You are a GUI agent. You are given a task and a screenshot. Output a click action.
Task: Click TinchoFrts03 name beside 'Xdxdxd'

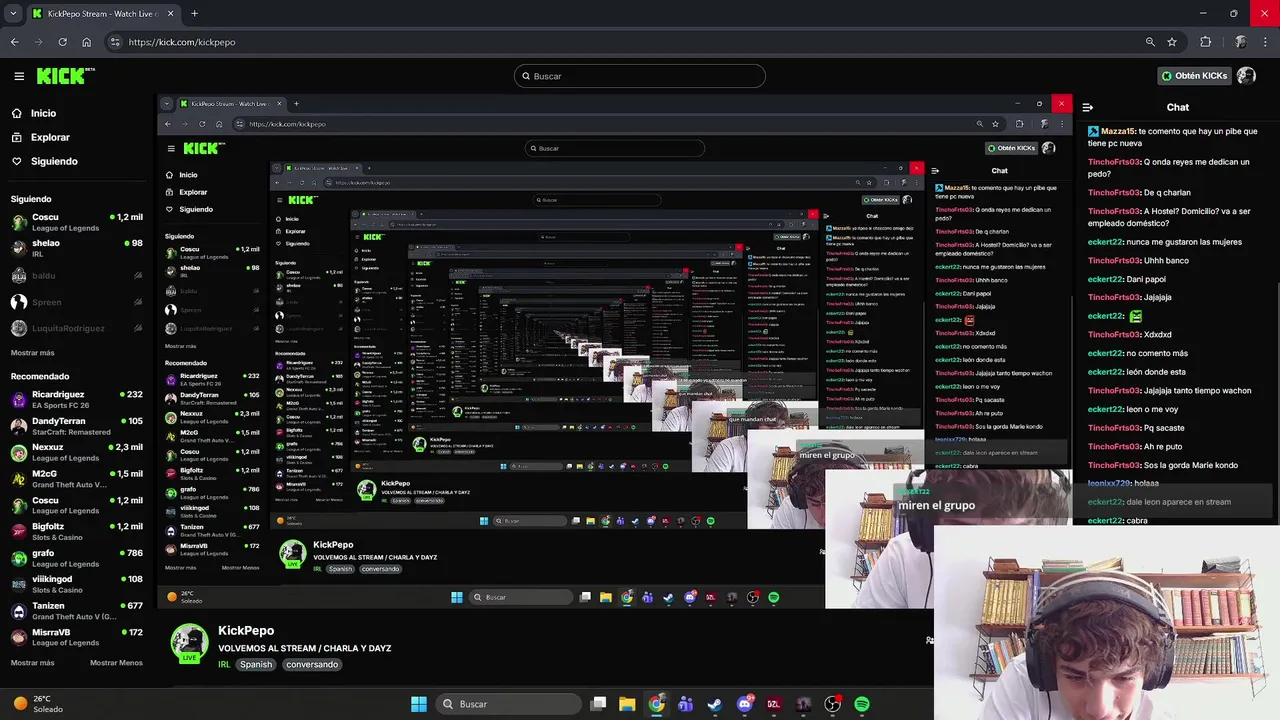1114,334
